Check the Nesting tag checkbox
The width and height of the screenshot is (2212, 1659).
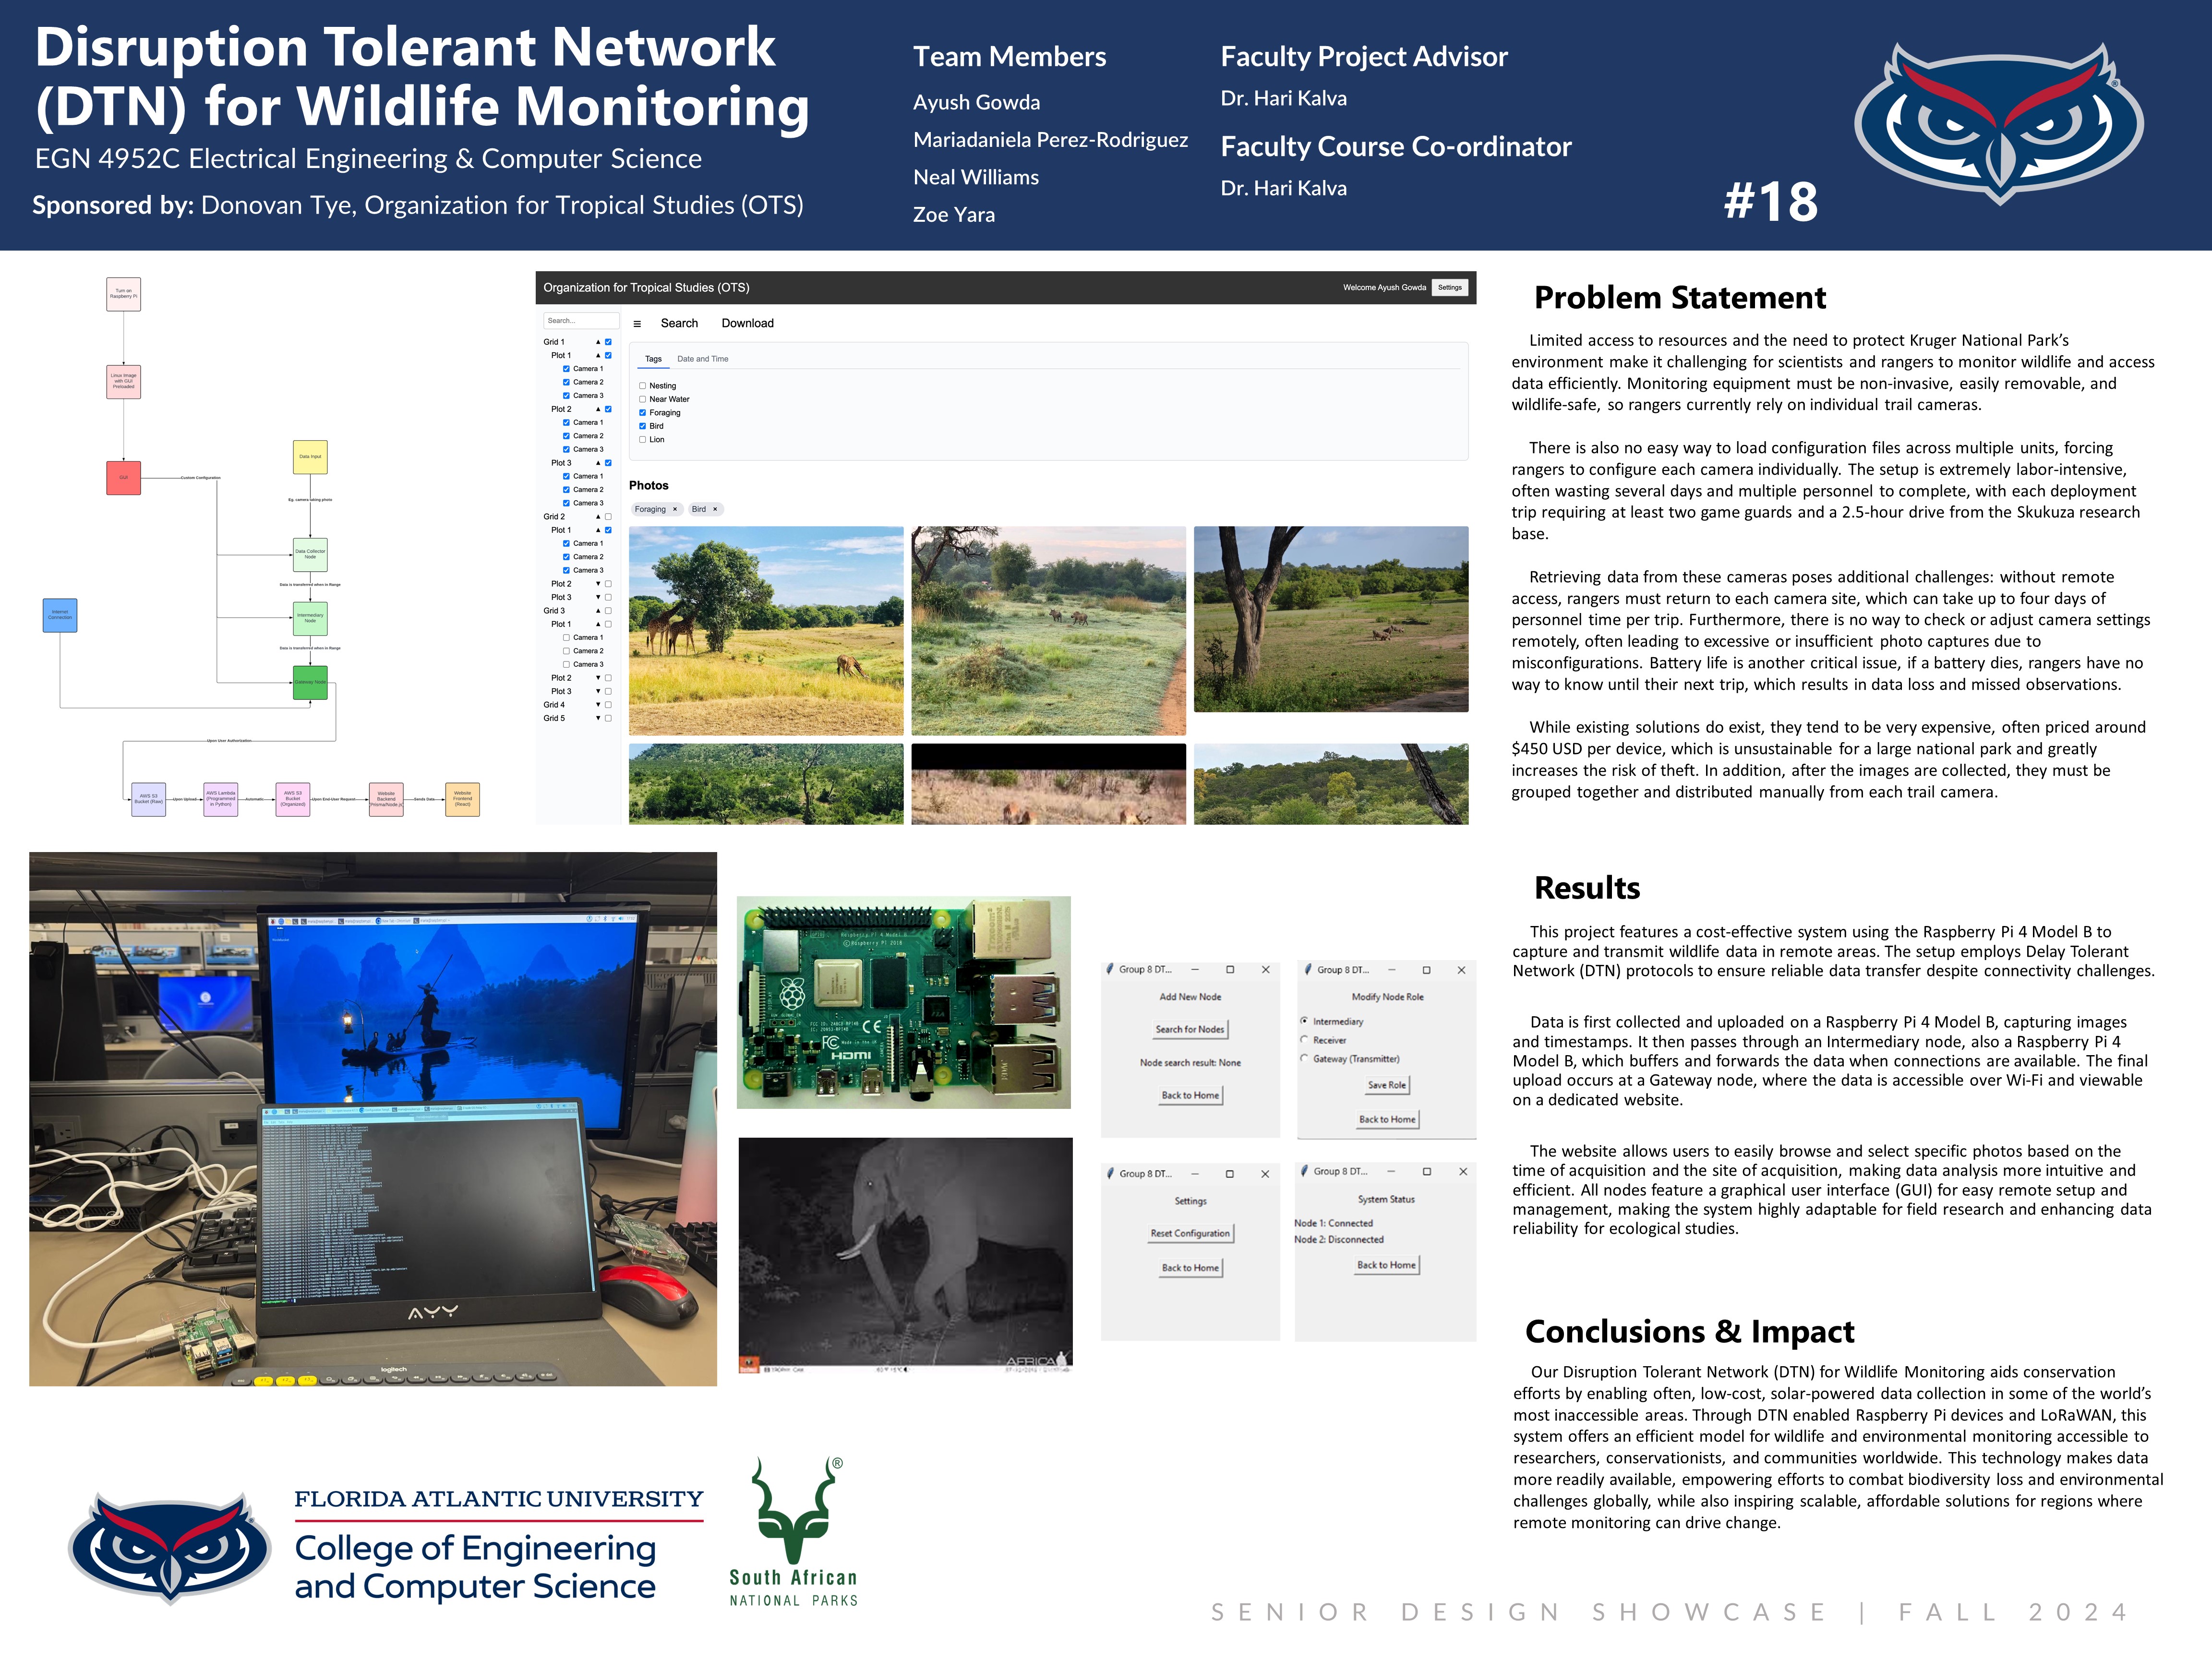click(642, 386)
